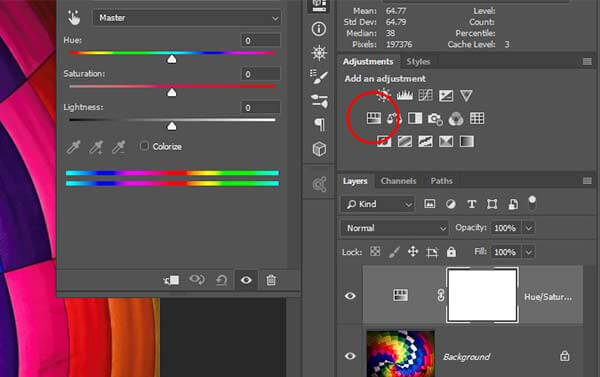
Task: View the previous adjustment state
Action: click(197, 280)
